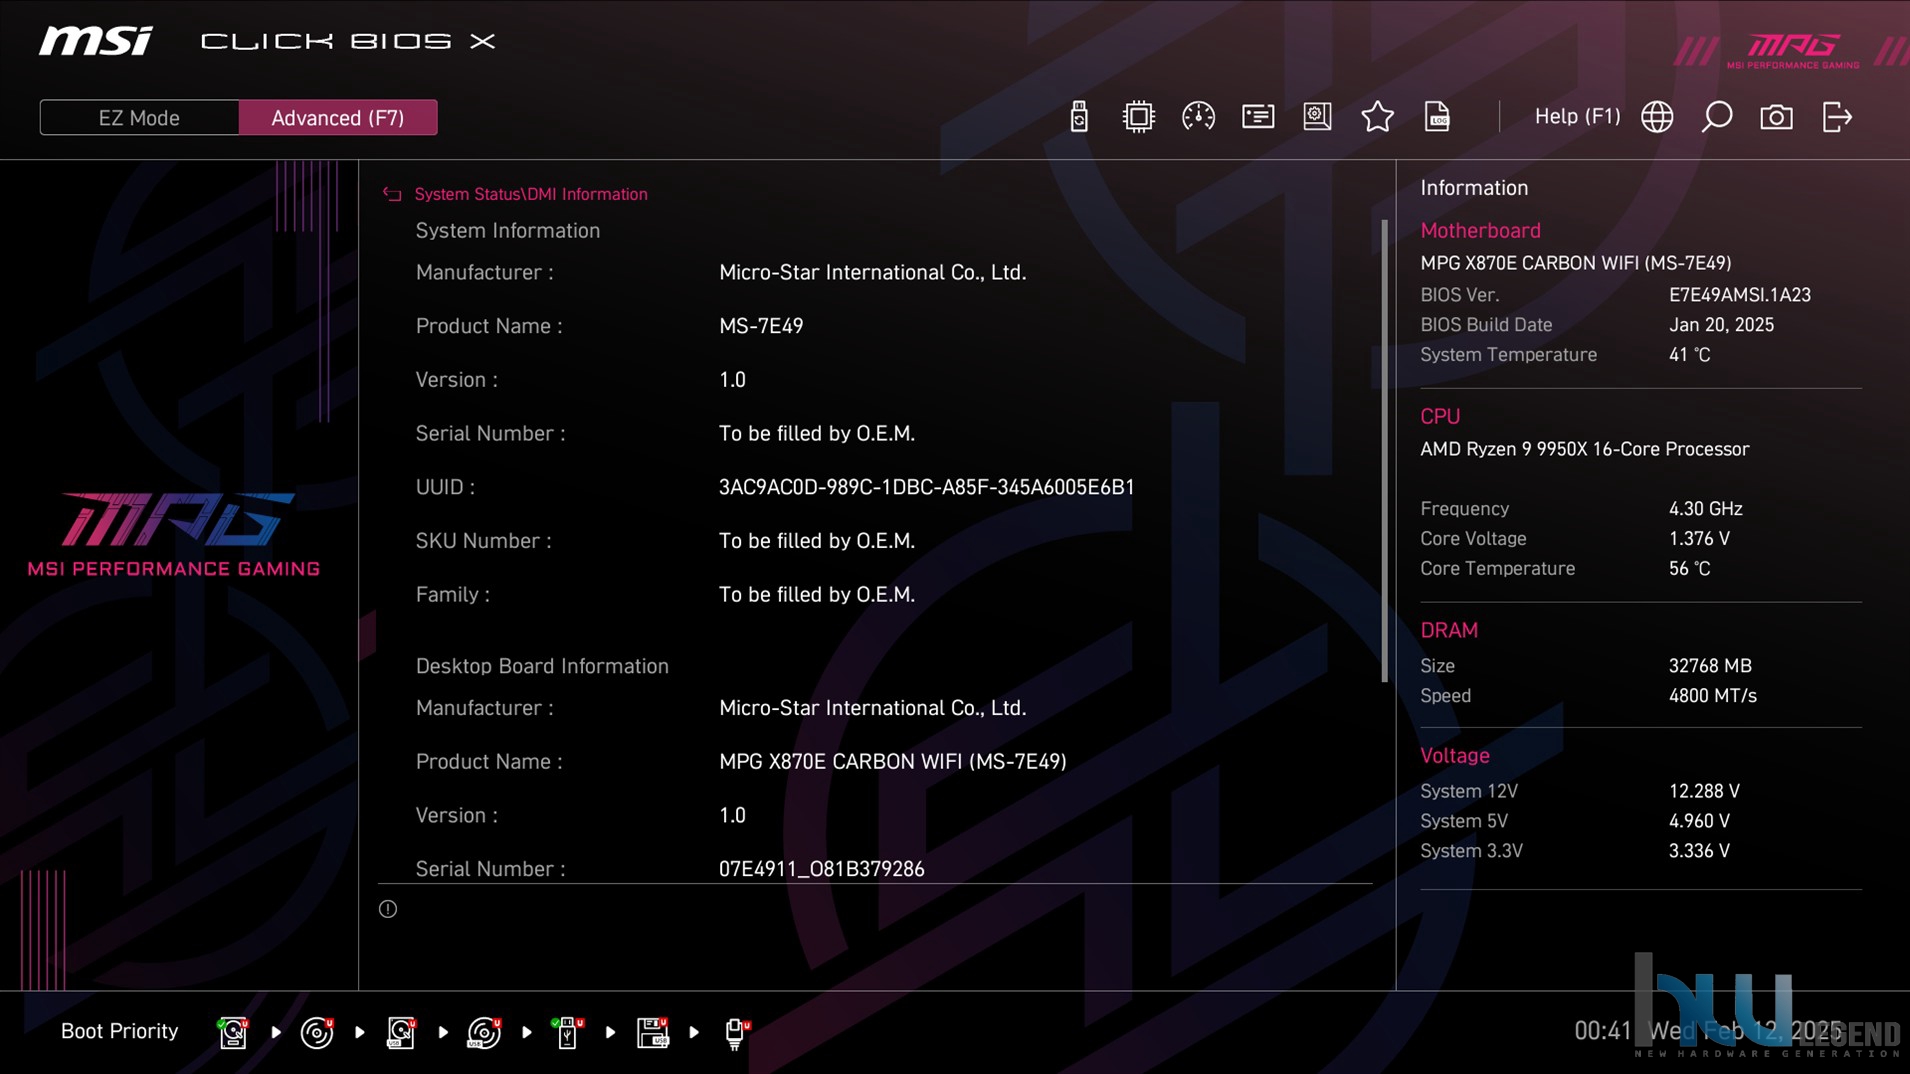1910x1074 pixels.
Task: Open the language globe icon
Action: tap(1657, 117)
